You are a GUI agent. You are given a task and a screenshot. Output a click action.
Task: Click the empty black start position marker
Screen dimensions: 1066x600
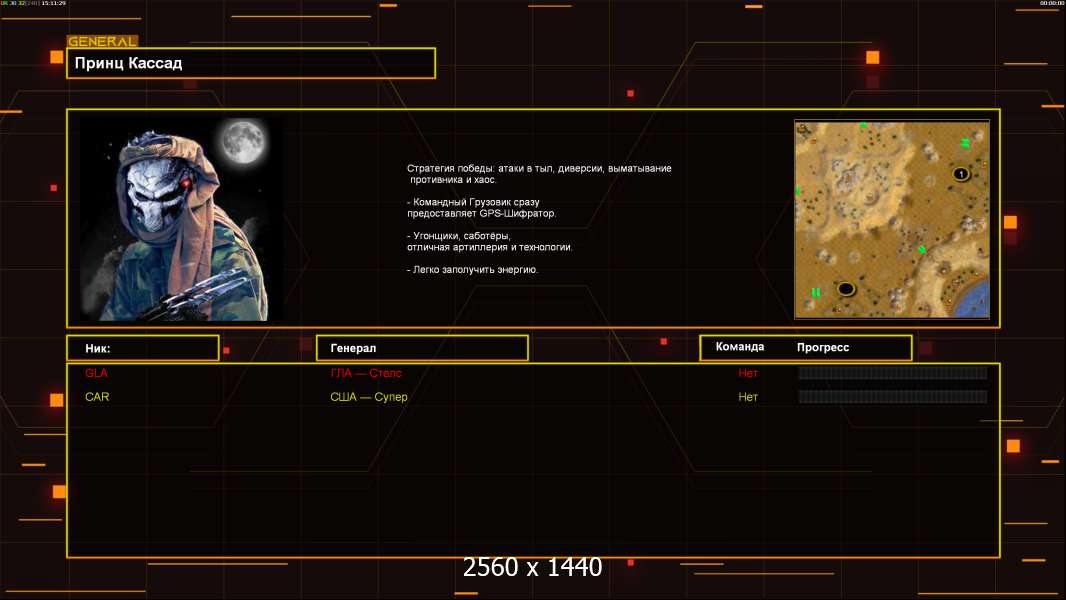(x=846, y=289)
